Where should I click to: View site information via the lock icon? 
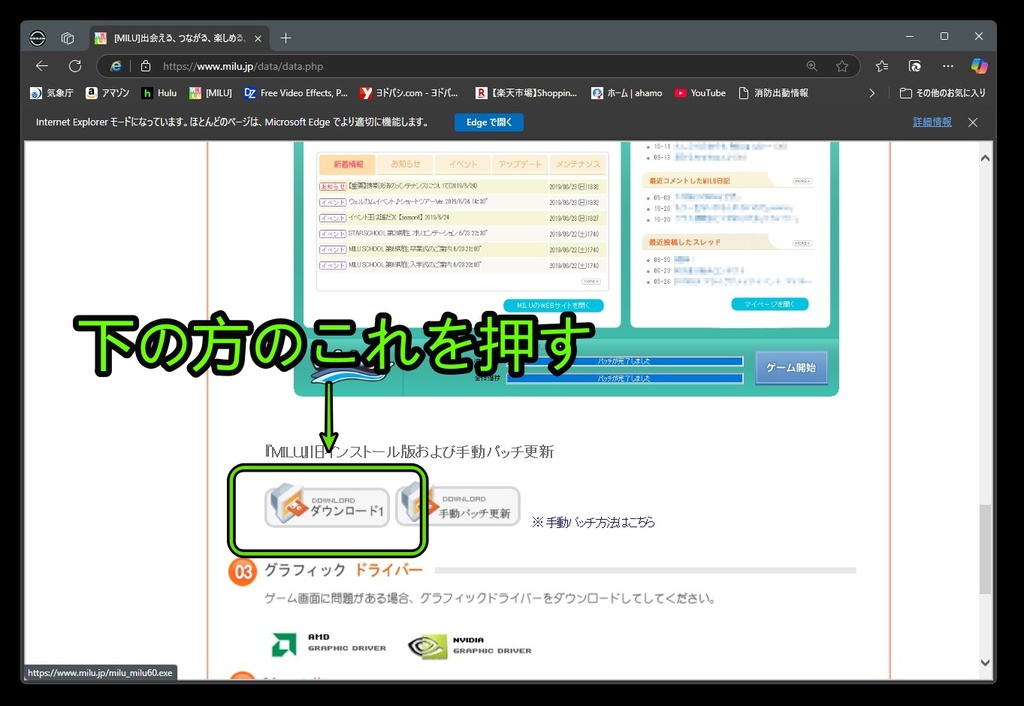click(x=146, y=66)
